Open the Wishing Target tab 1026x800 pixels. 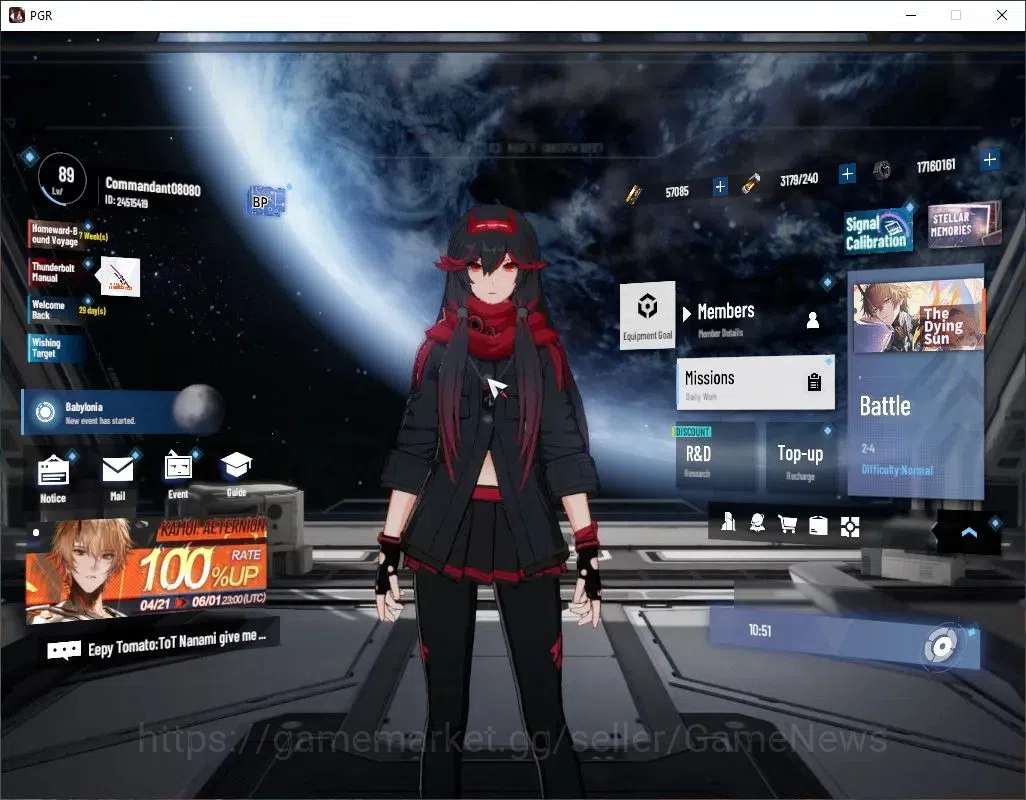point(54,348)
